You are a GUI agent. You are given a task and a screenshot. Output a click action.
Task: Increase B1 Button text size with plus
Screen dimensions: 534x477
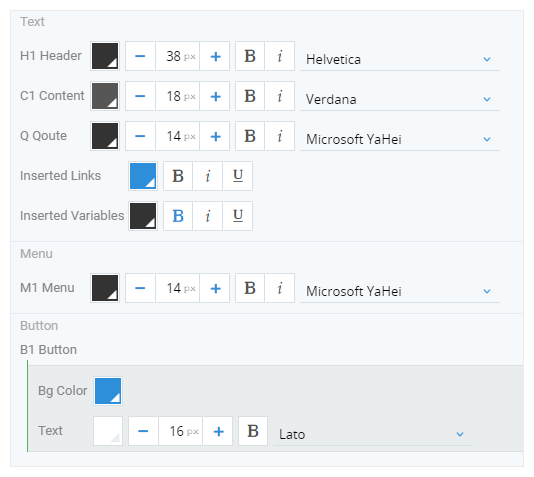coord(218,431)
